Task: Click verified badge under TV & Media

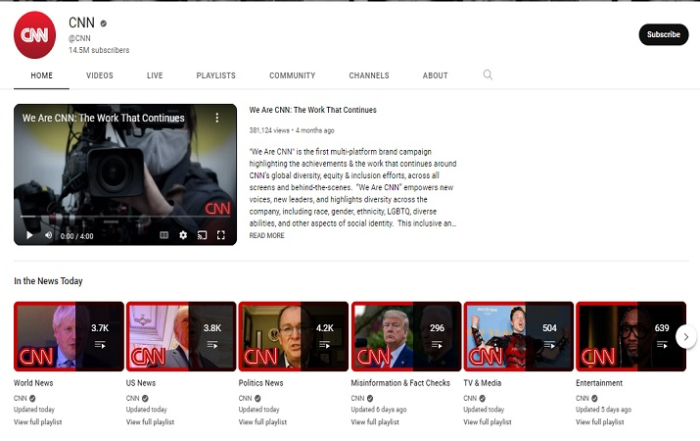Action: pyautogui.click(x=482, y=398)
